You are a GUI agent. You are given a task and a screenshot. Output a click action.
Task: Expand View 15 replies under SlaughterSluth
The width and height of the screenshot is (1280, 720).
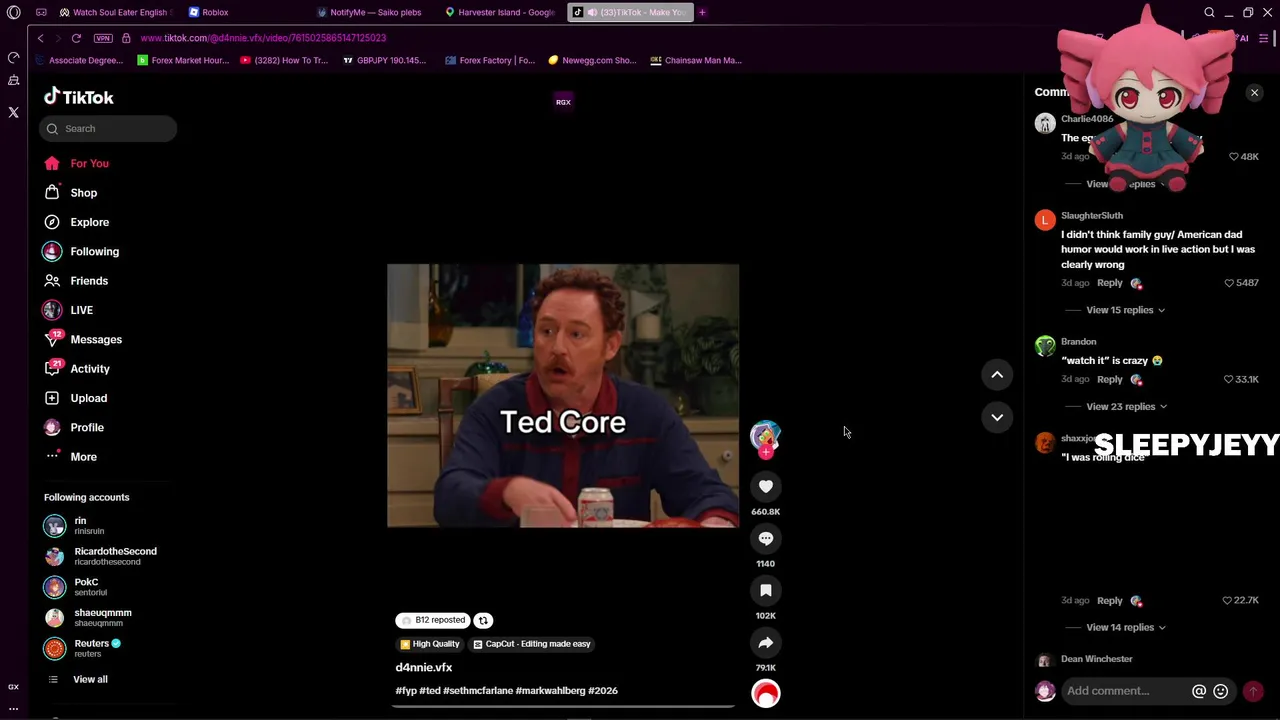(x=1125, y=310)
